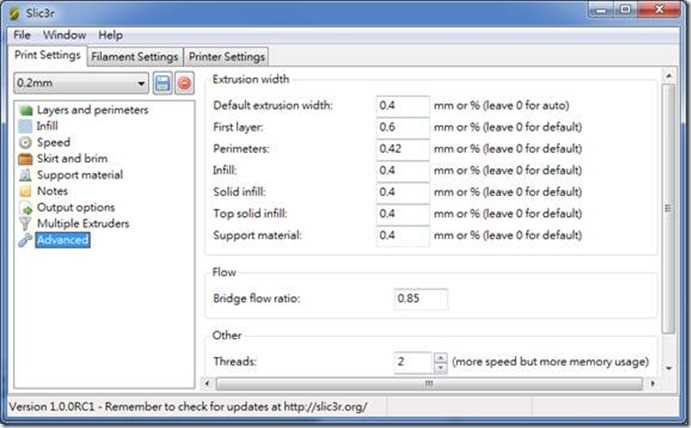Click the Default extrusion width field

(403, 106)
